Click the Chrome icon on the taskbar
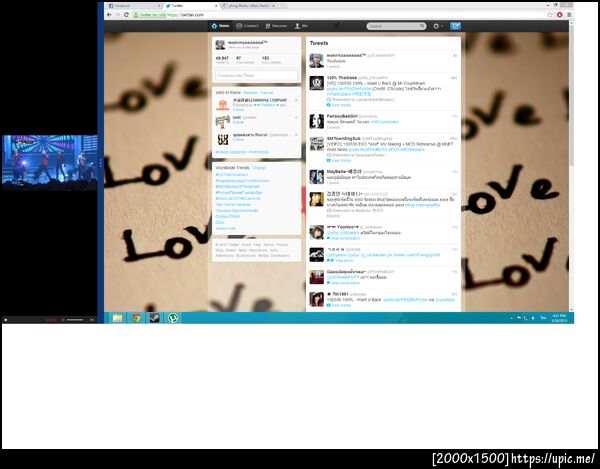 [136, 318]
